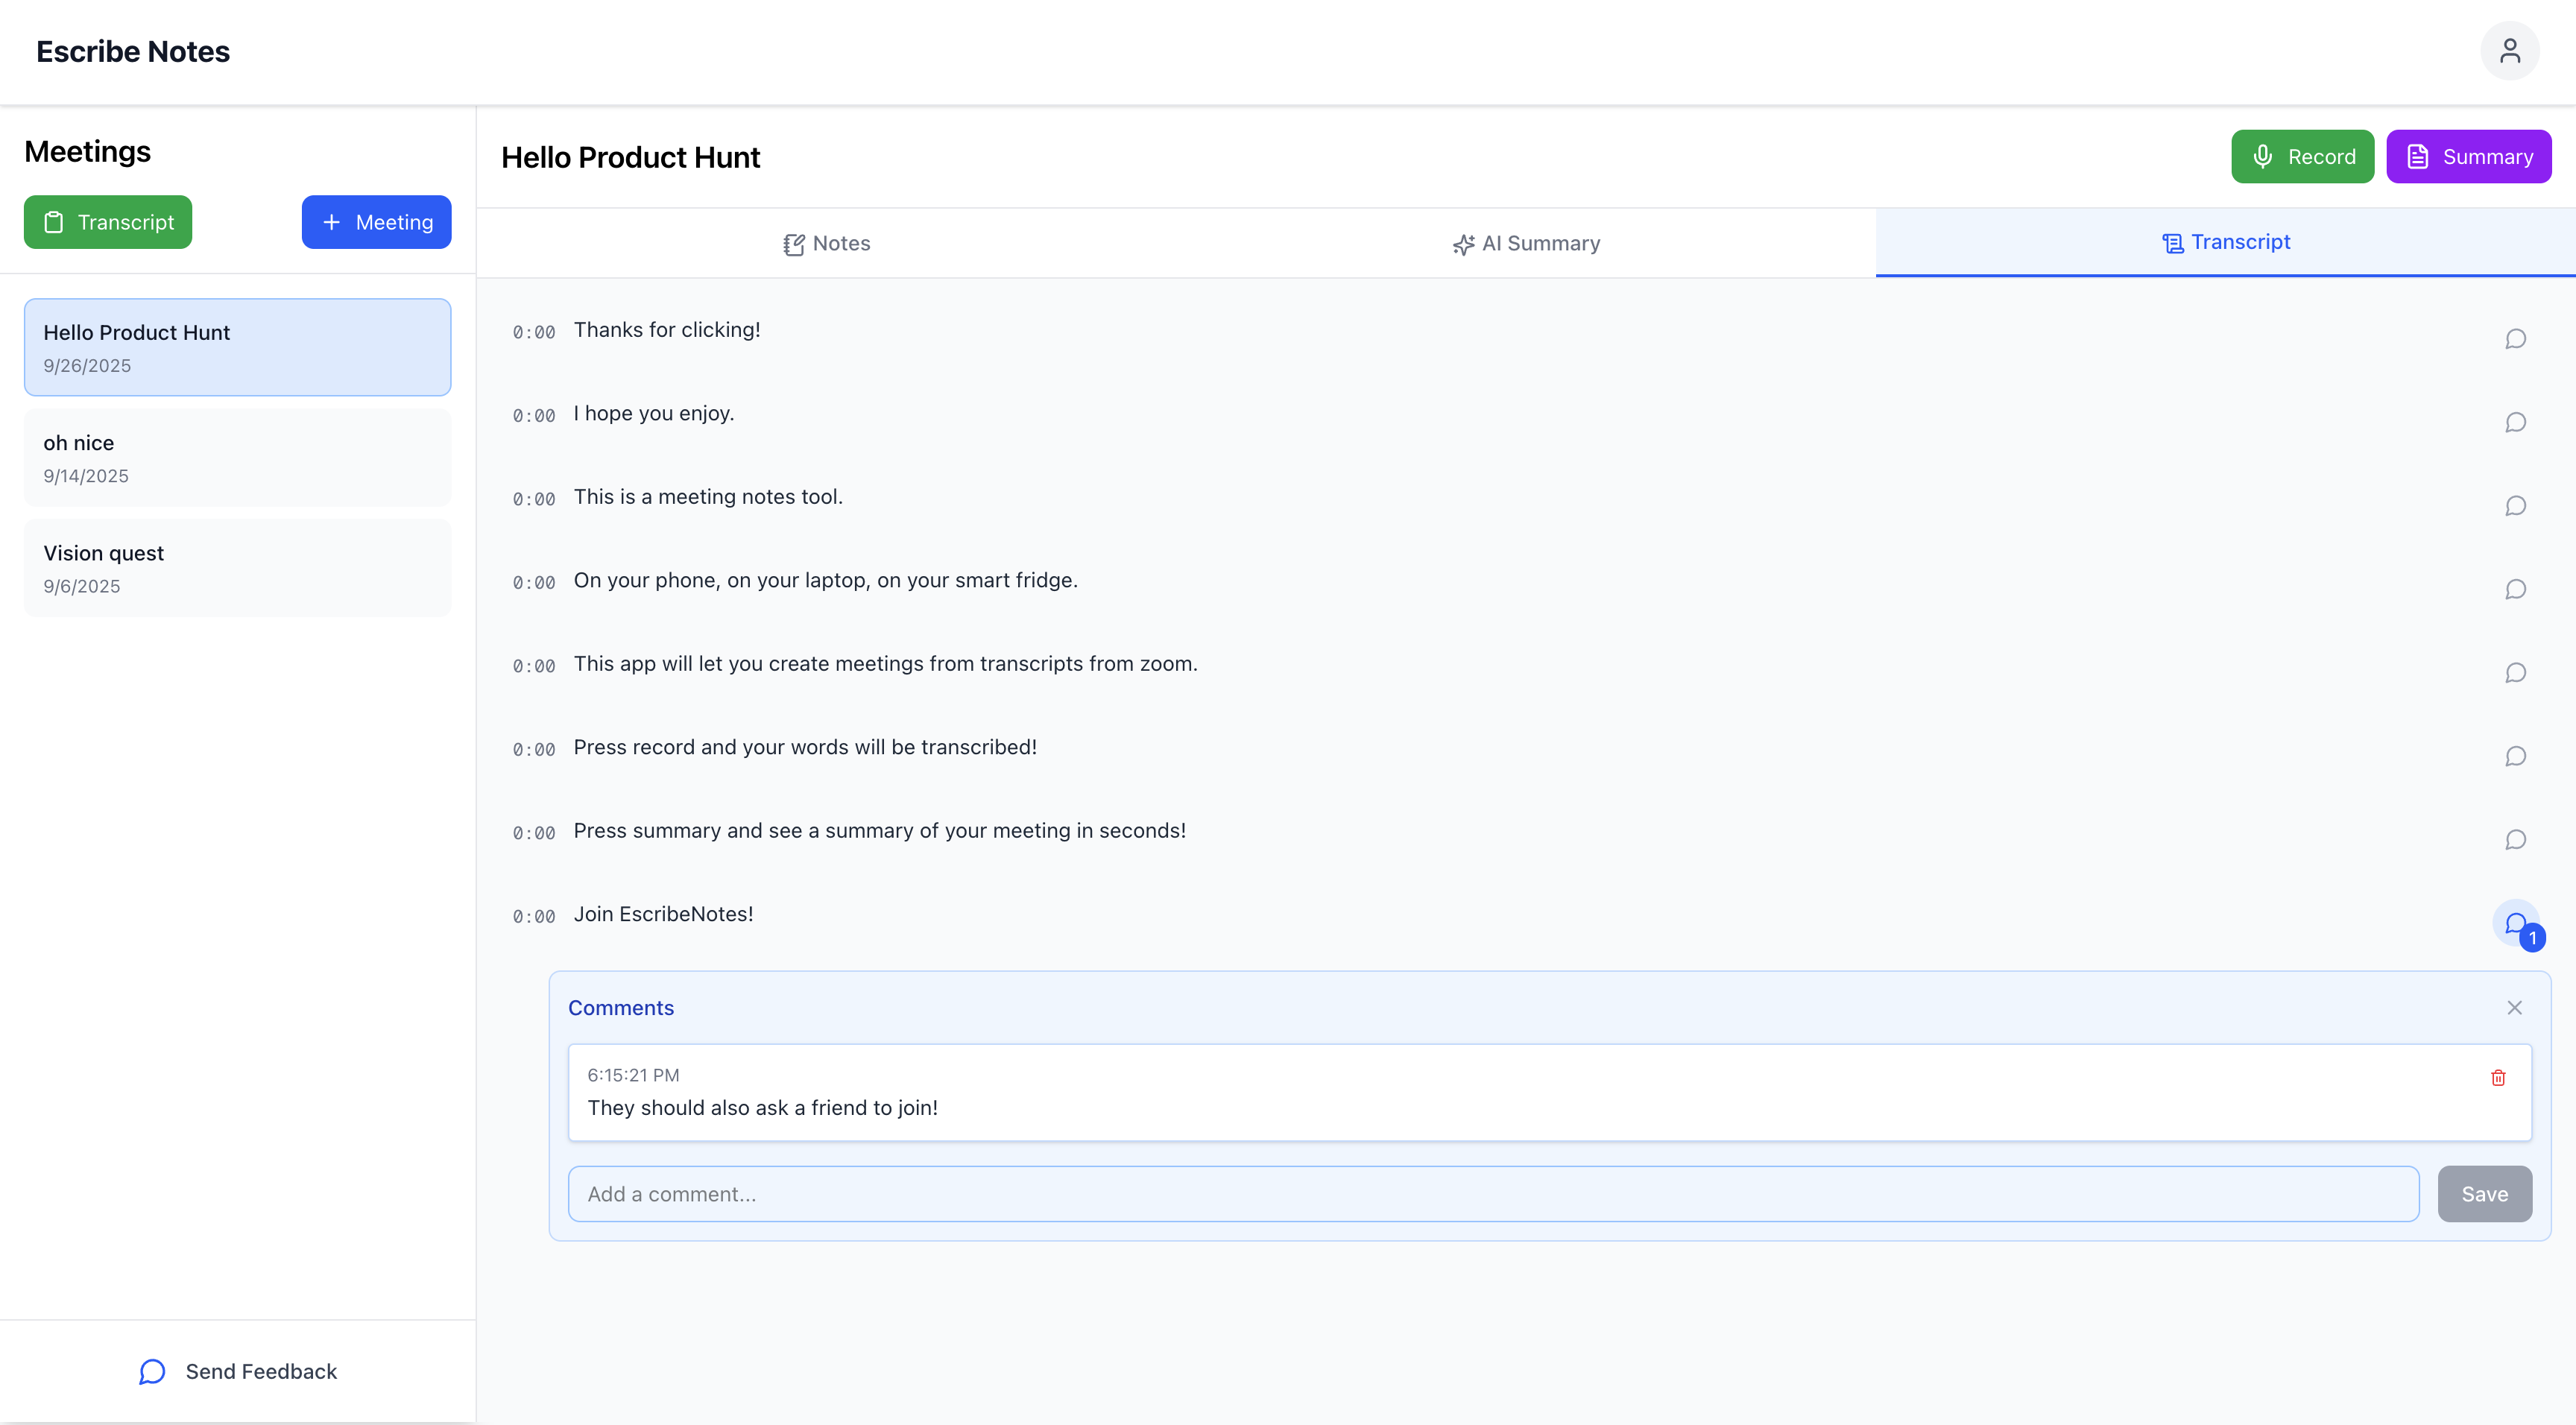
Task: Close the Comments panel
Action: [2514, 1008]
